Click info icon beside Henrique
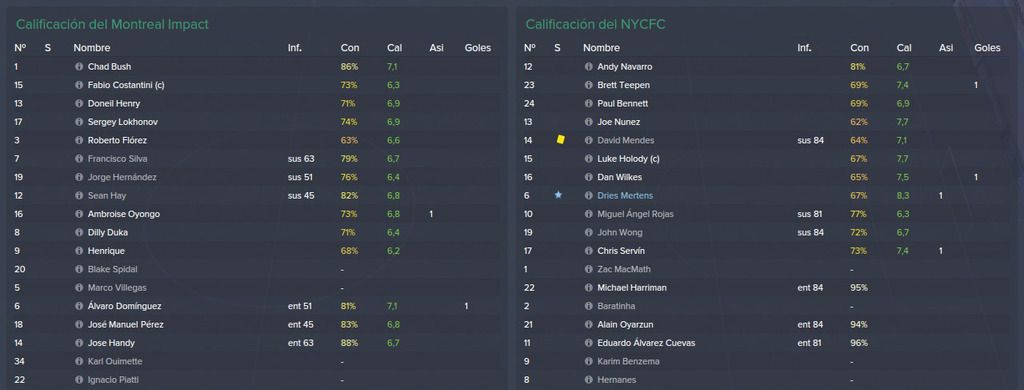The height and width of the screenshot is (390, 1024). [79, 251]
